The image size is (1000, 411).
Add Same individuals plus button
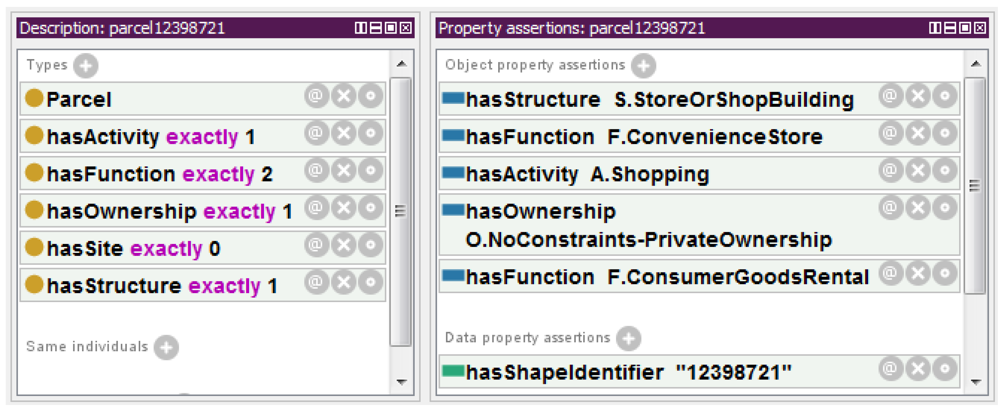tap(166, 347)
